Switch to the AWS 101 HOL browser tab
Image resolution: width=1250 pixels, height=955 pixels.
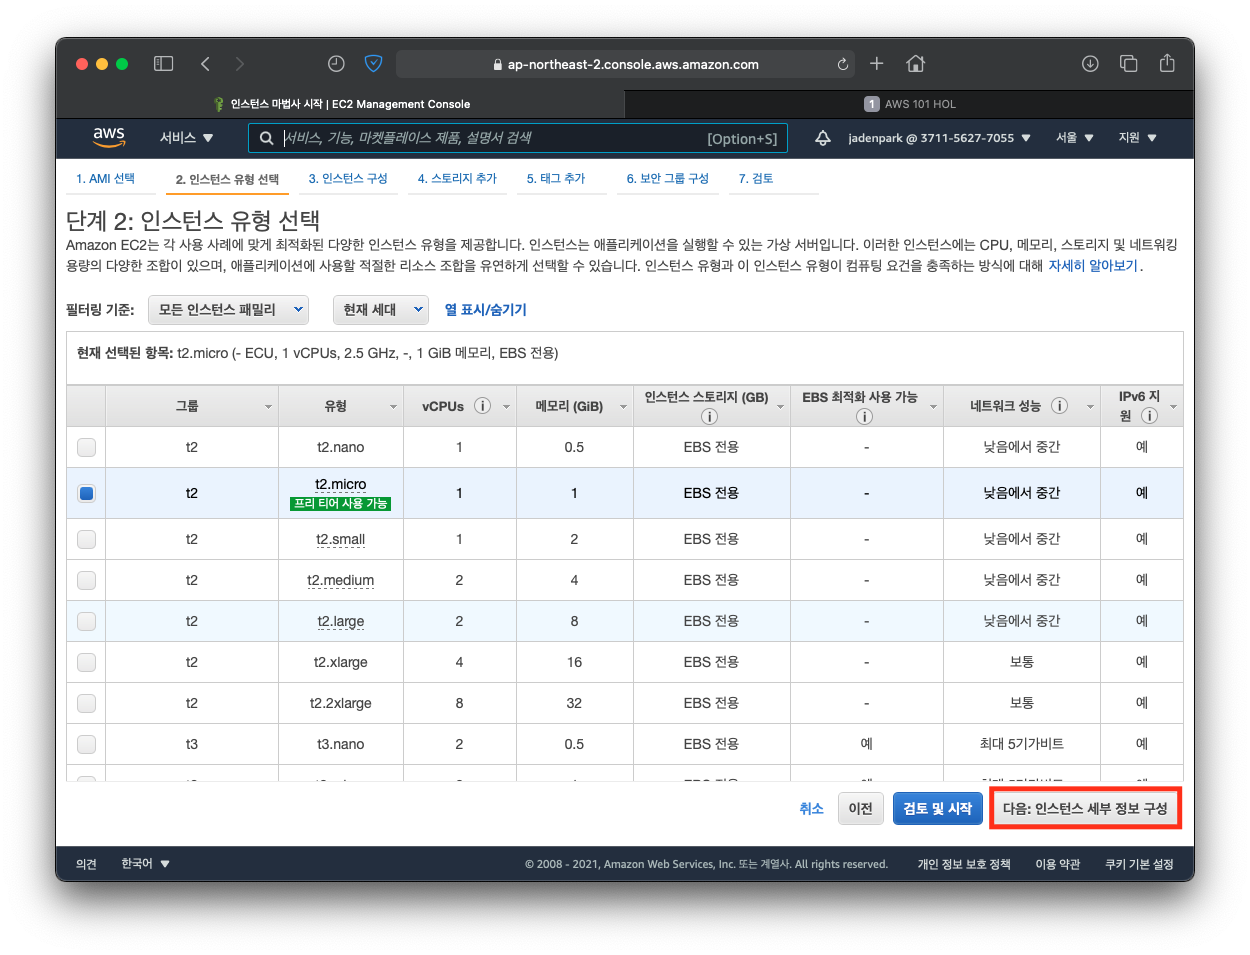coord(909,104)
